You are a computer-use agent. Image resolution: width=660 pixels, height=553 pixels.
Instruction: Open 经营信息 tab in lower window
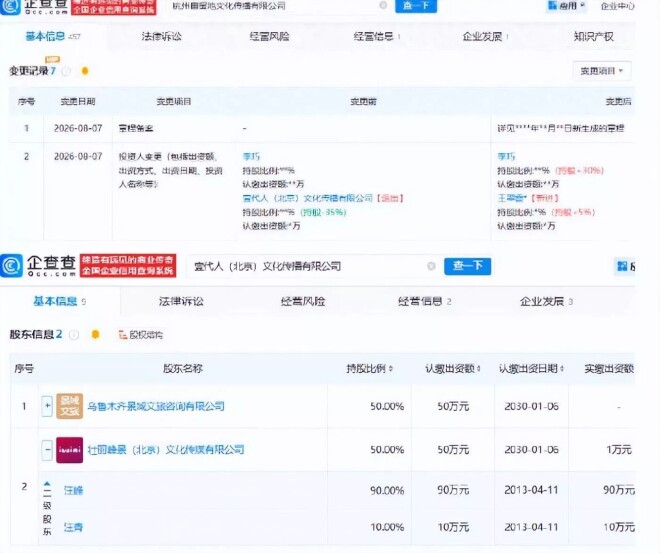point(425,301)
